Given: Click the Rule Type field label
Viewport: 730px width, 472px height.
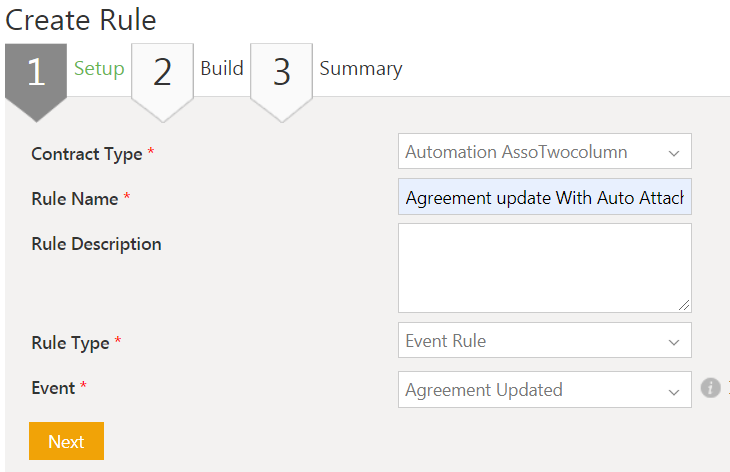Looking at the screenshot, I should [x=70, y=343].
